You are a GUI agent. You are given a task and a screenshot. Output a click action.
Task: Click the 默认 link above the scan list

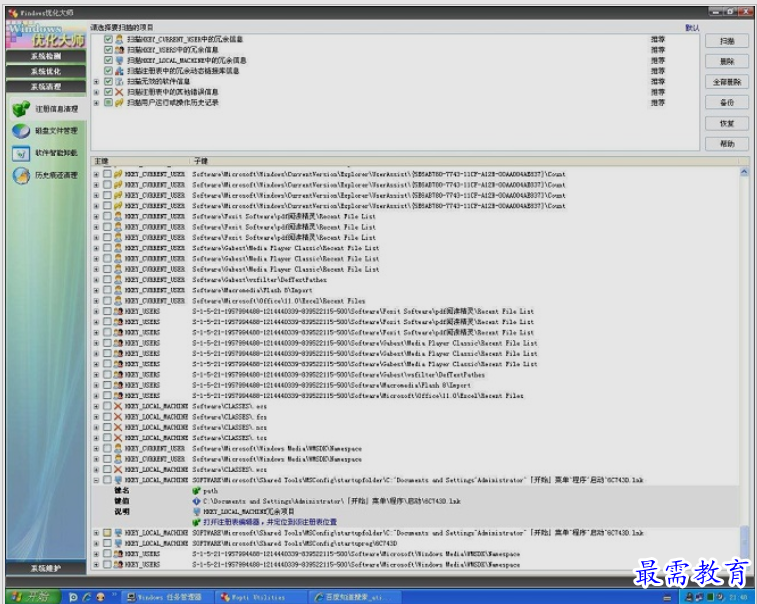coord(692,28)
